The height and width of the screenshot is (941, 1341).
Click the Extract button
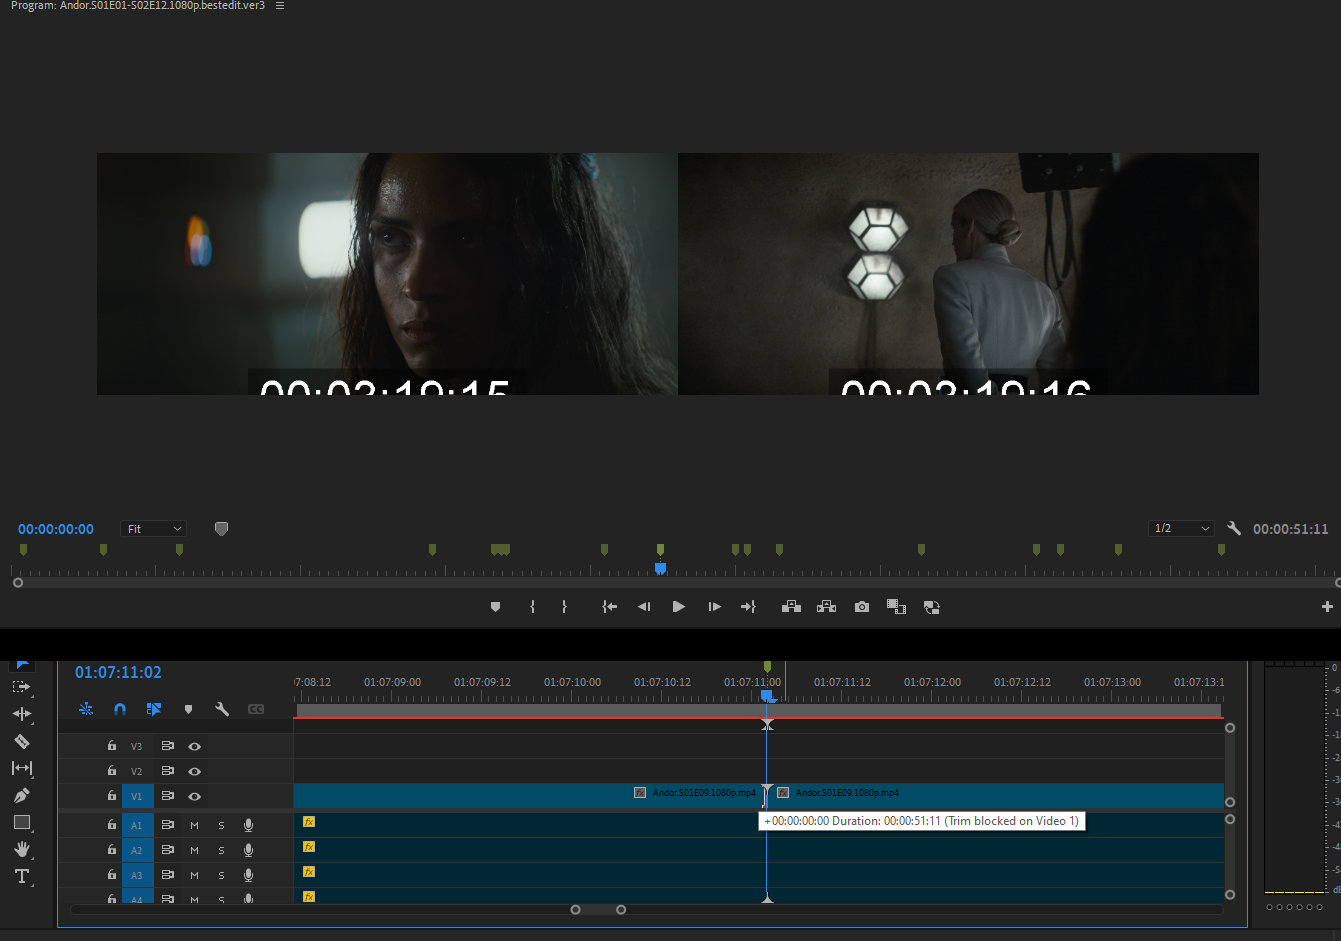pos(826,607)
